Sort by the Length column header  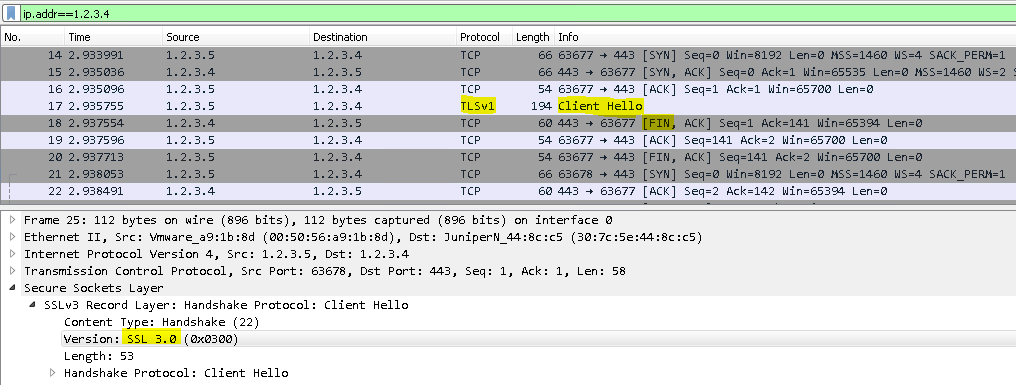pos(533,37)
